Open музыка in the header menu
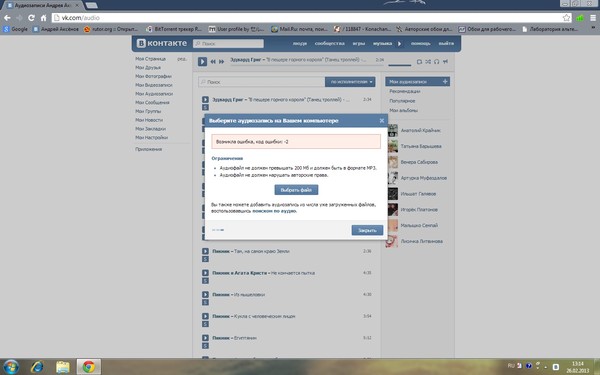The height and width of the screenshot is (375, 600). [x=382, y=44]
